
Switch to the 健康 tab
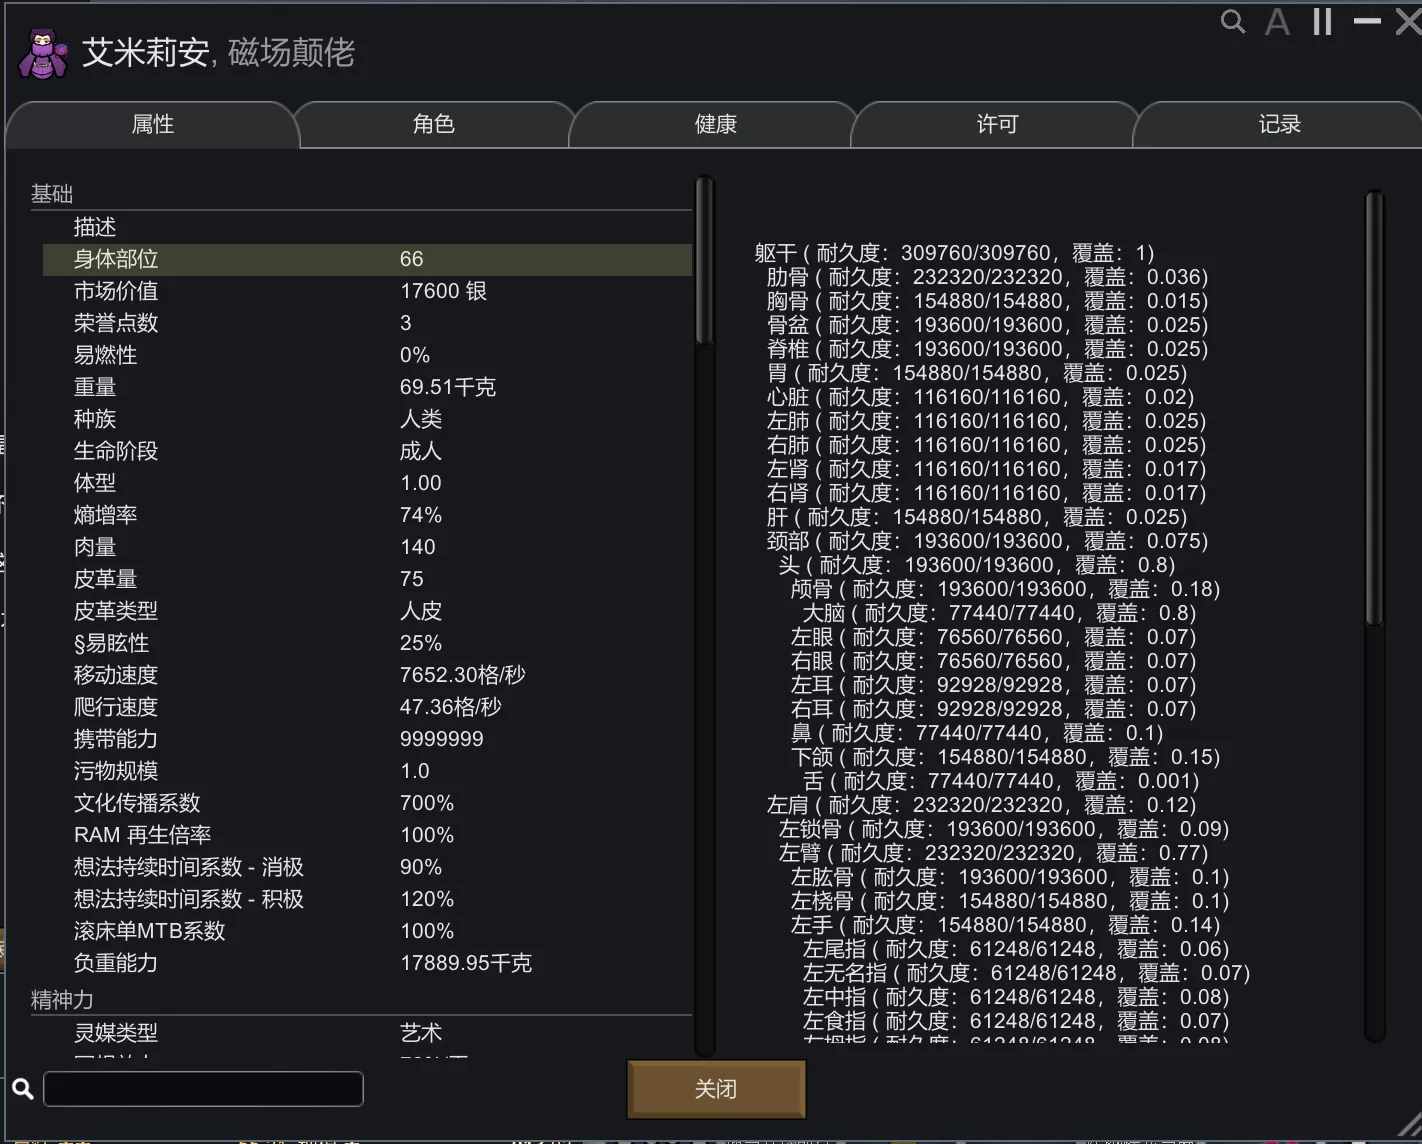pyautogui.click(x=715, y=125)
